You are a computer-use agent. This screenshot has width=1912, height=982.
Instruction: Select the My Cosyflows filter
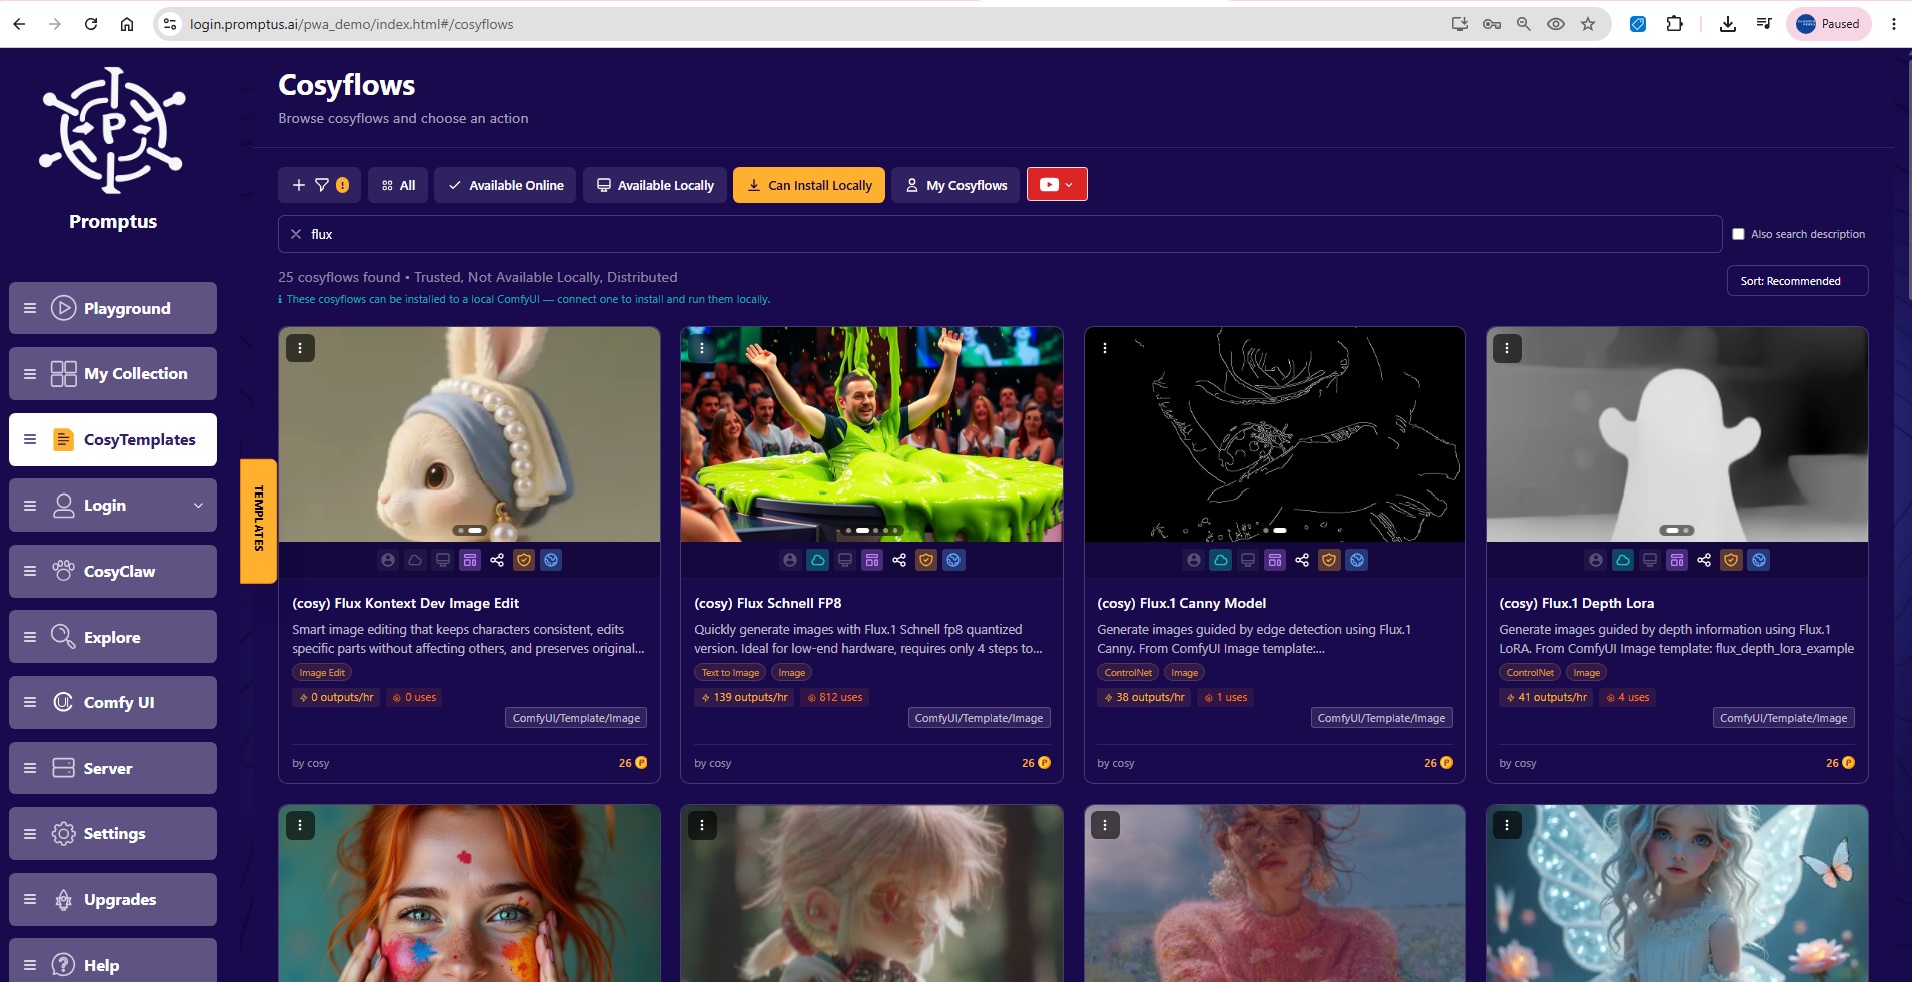956,185
